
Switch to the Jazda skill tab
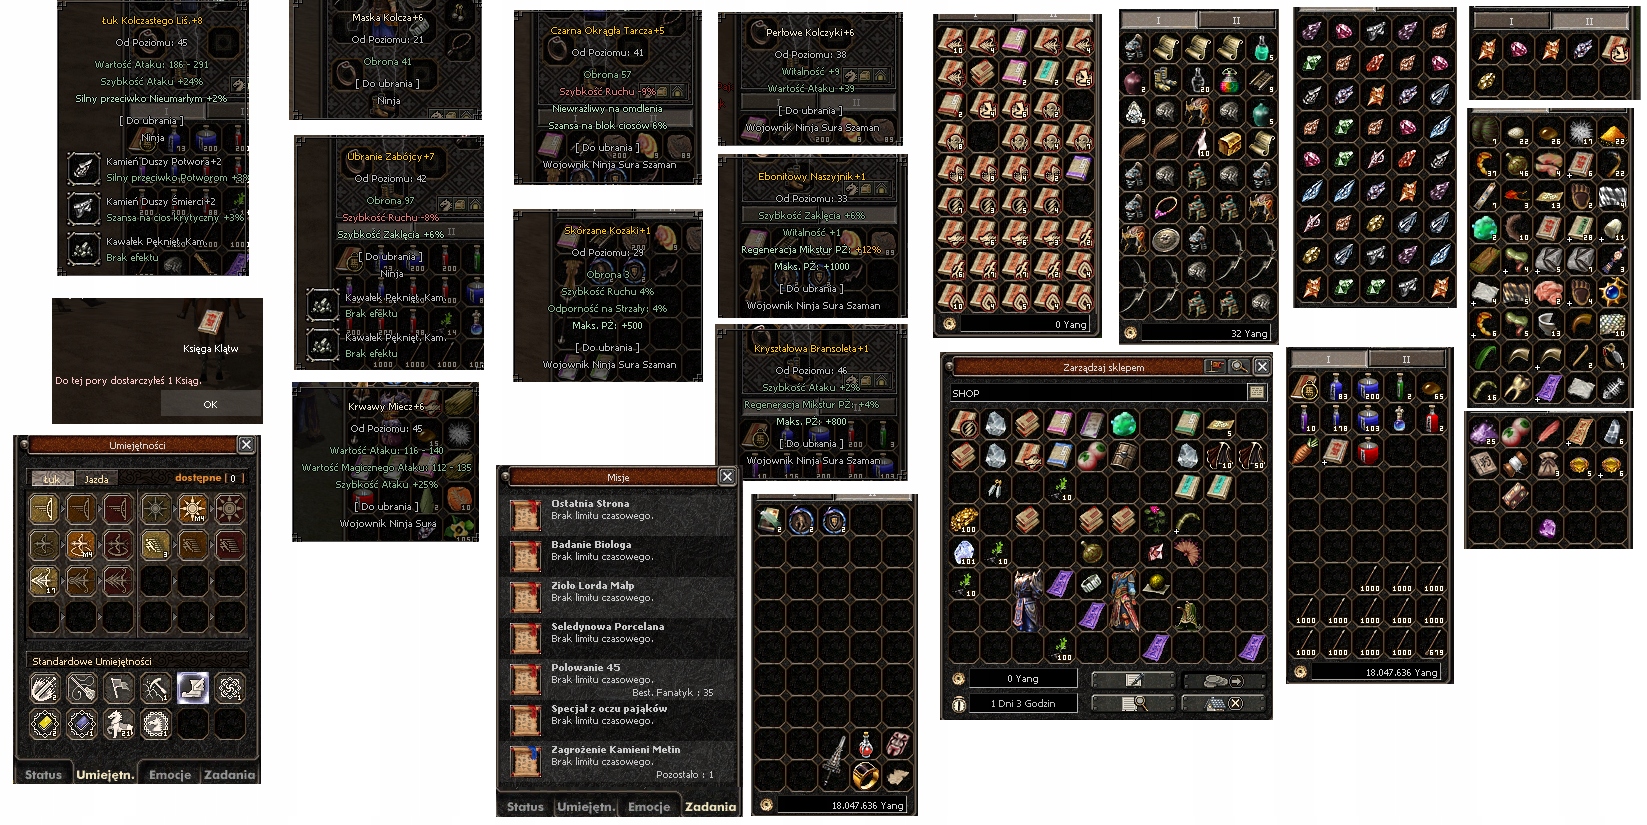click(96, 479)
